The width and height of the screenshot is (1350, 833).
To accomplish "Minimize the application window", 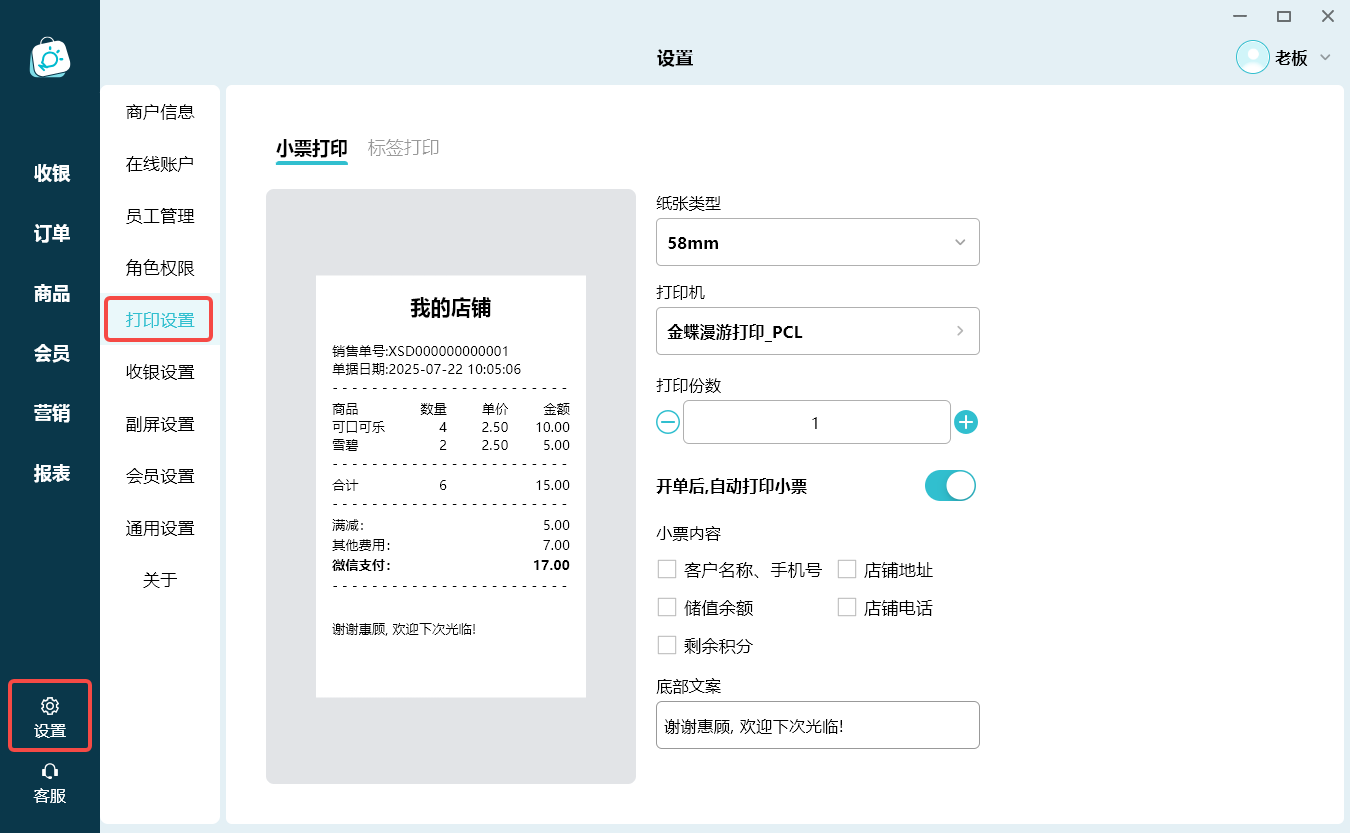I will click(x=1240, y=16).
